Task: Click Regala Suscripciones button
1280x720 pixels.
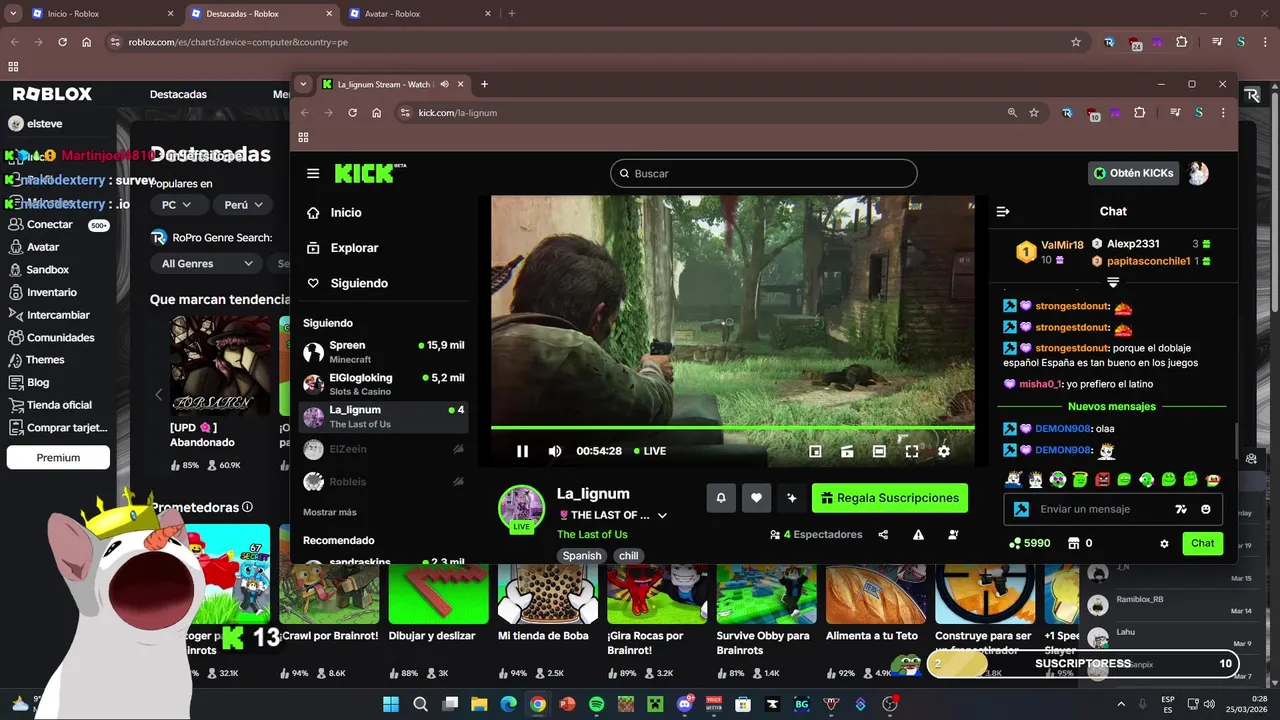Action: point(889,498)
